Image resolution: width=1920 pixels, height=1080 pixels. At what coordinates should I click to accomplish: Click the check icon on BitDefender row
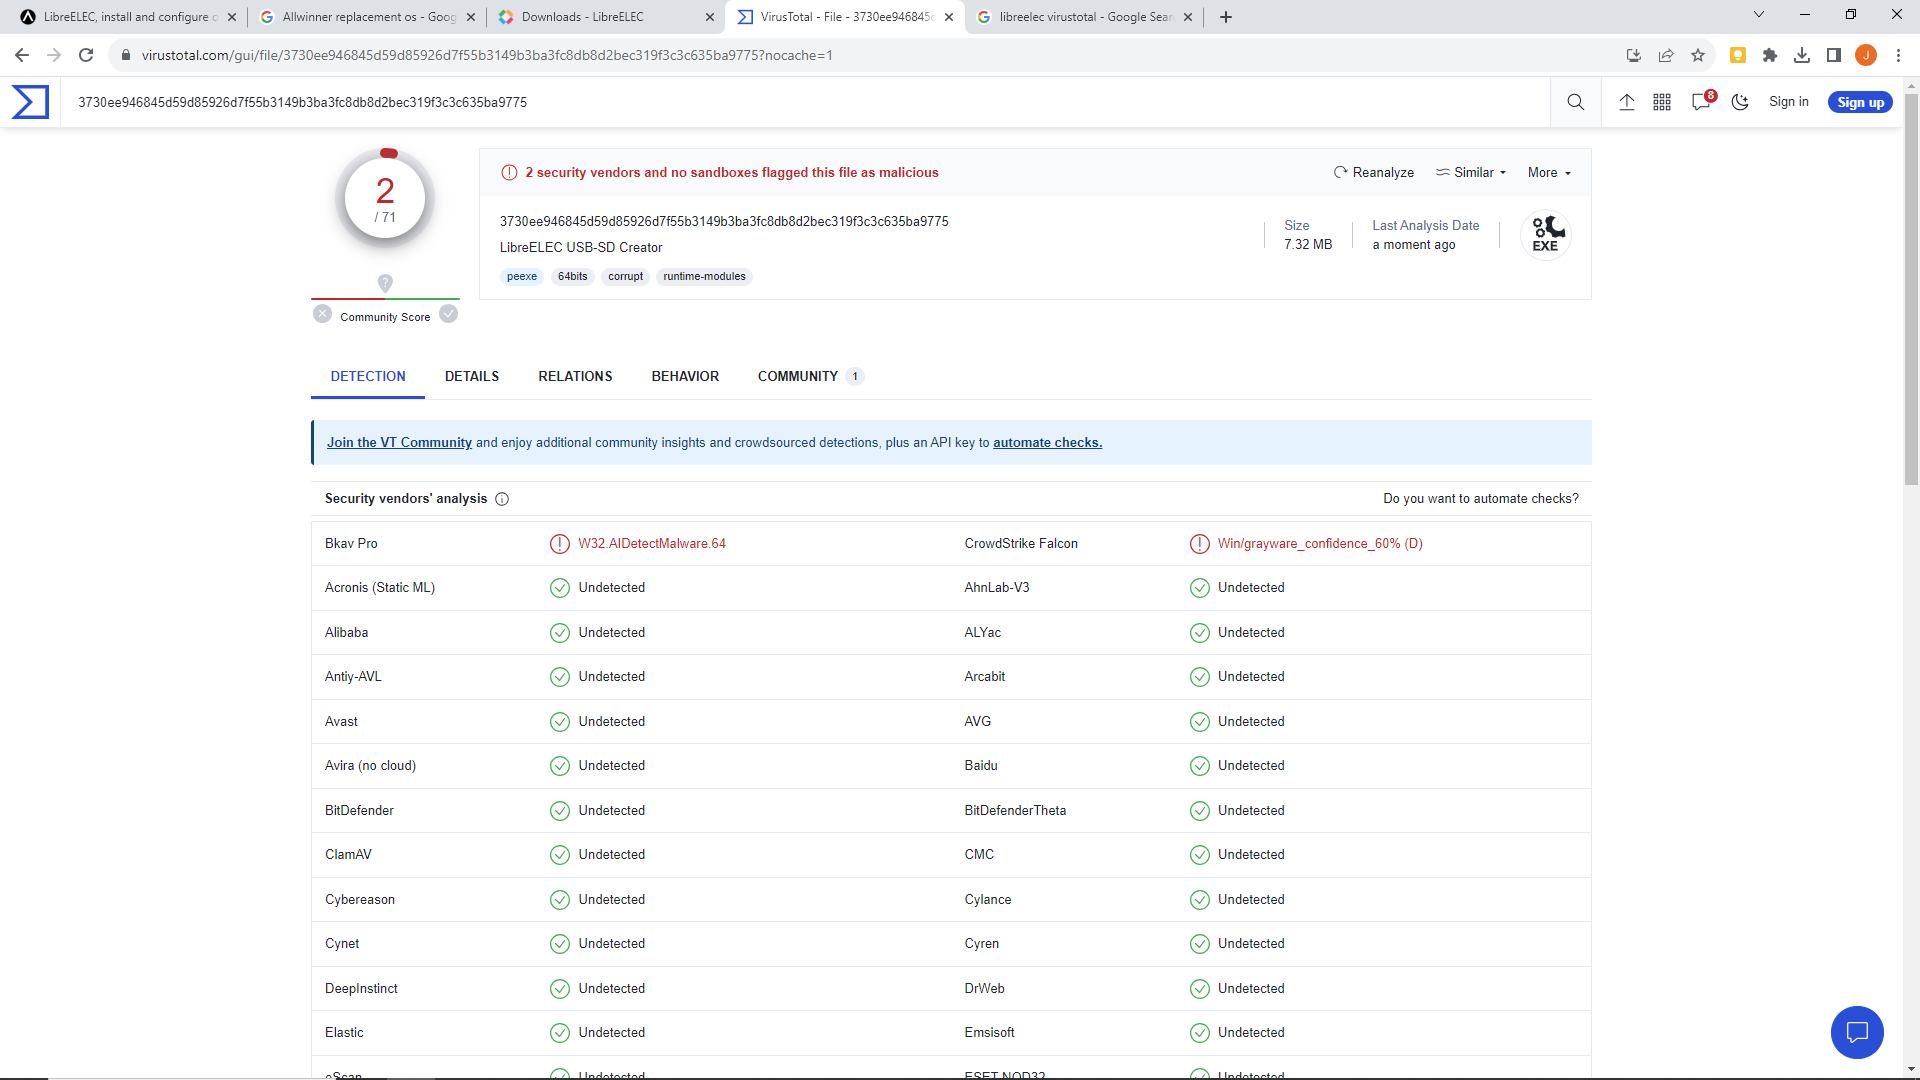(560, 811)
